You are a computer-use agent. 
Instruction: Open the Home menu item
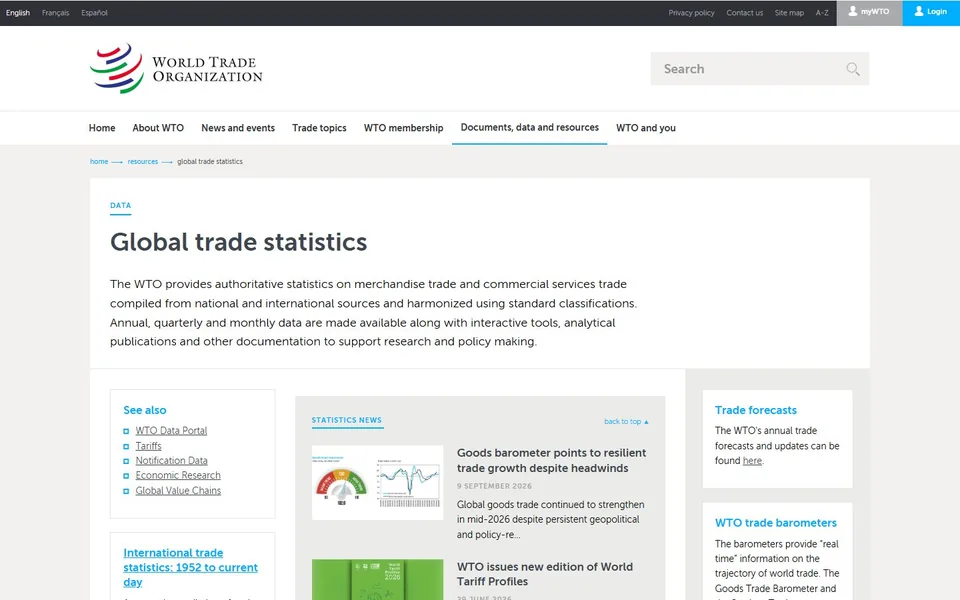(x=102, y=128)
